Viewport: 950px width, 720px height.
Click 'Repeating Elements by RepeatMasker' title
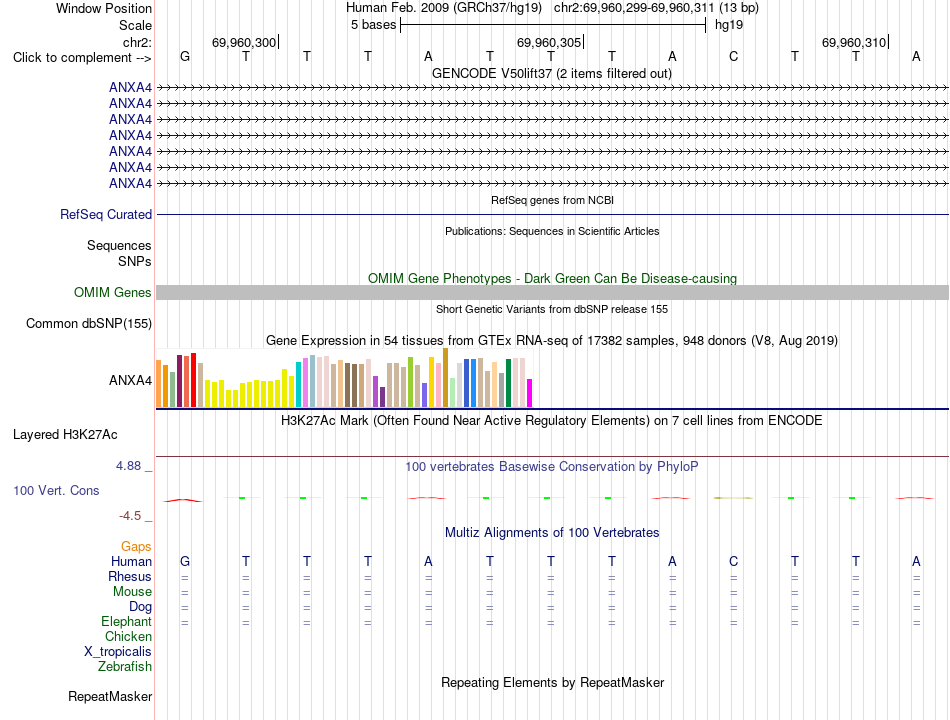553,682
